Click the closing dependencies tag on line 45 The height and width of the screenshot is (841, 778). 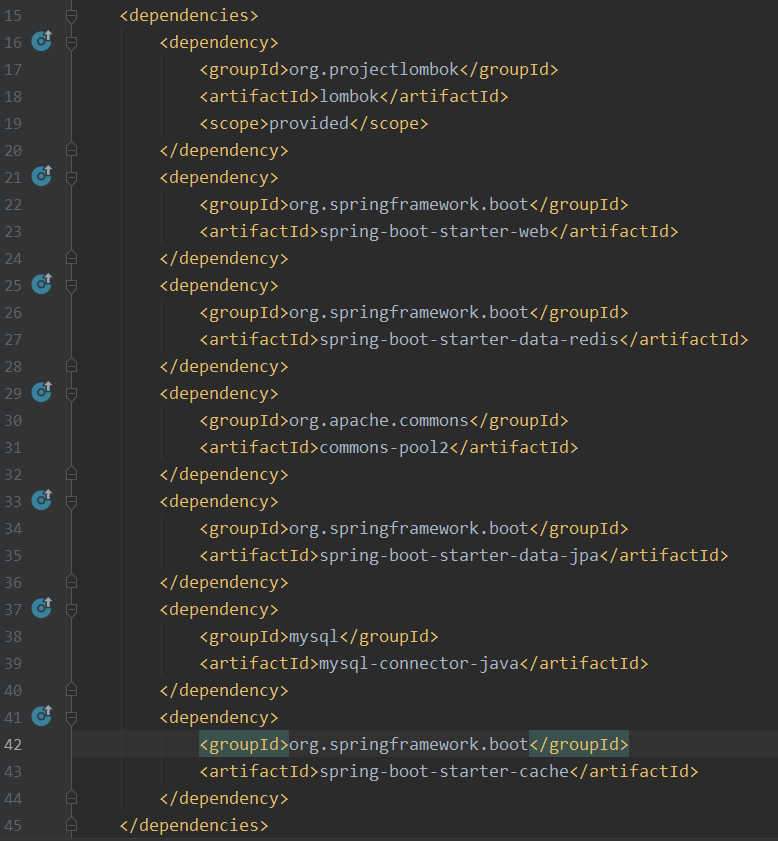point(194,825)
